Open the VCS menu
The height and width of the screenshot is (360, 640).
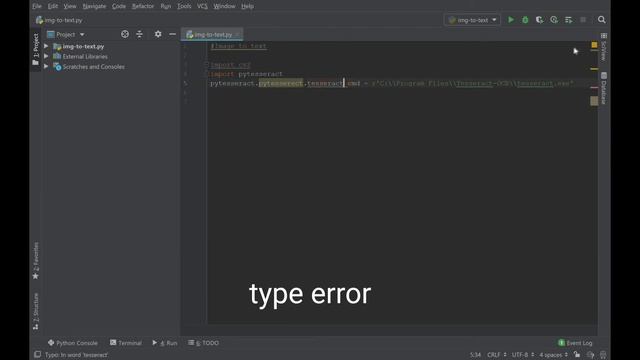202,6
